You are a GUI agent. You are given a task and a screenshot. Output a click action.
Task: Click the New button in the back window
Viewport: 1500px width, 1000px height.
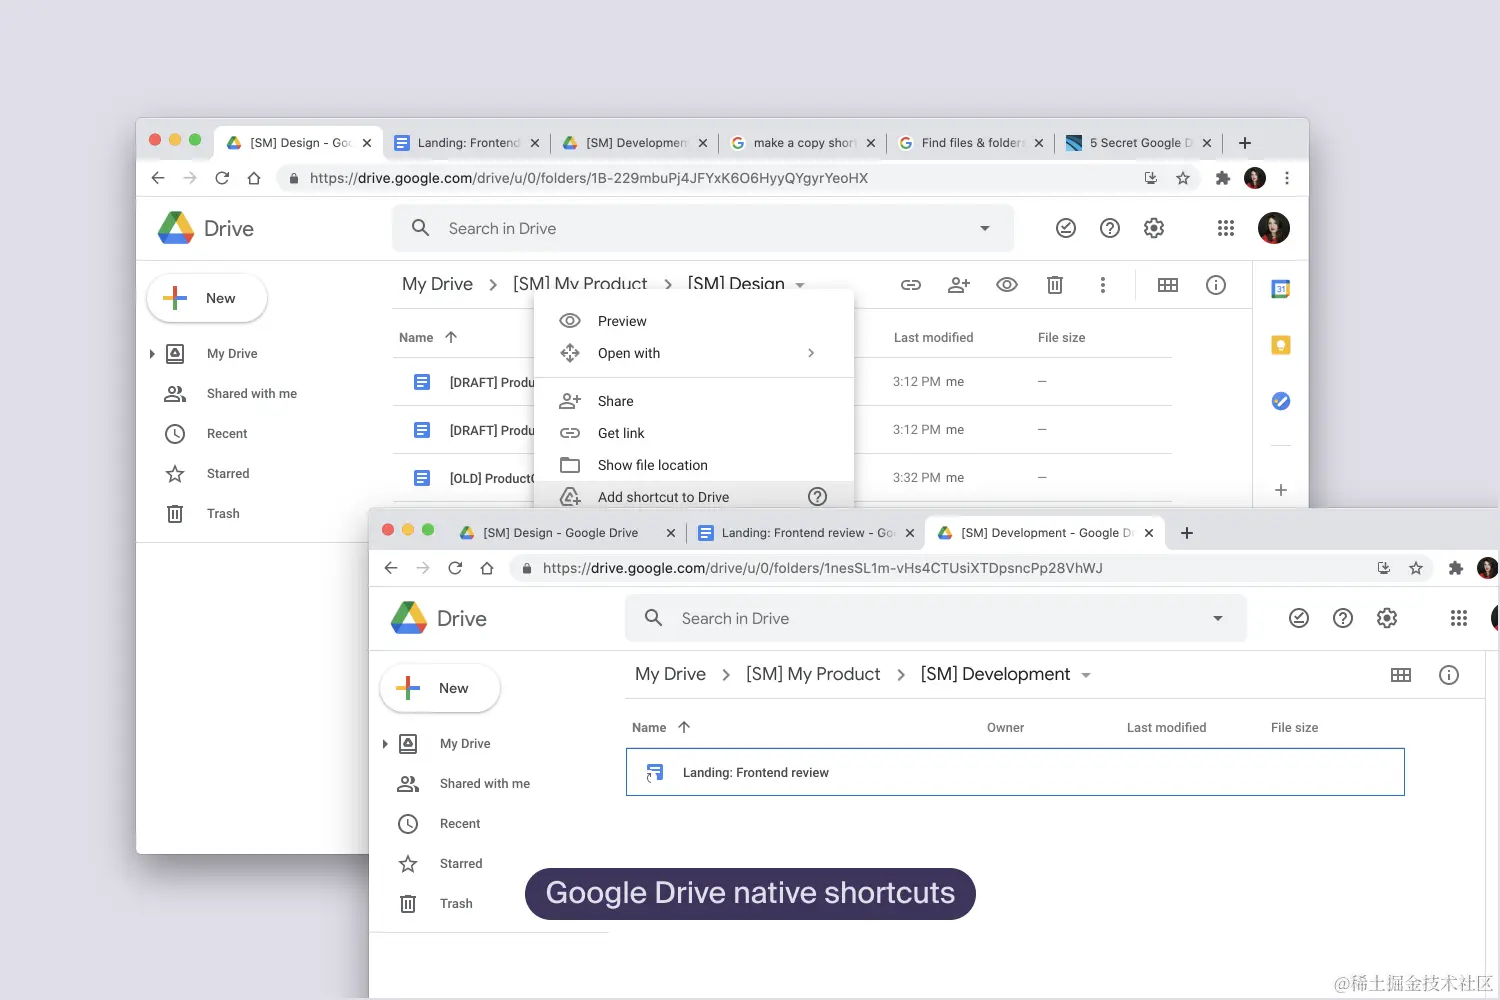pos(207,298)
